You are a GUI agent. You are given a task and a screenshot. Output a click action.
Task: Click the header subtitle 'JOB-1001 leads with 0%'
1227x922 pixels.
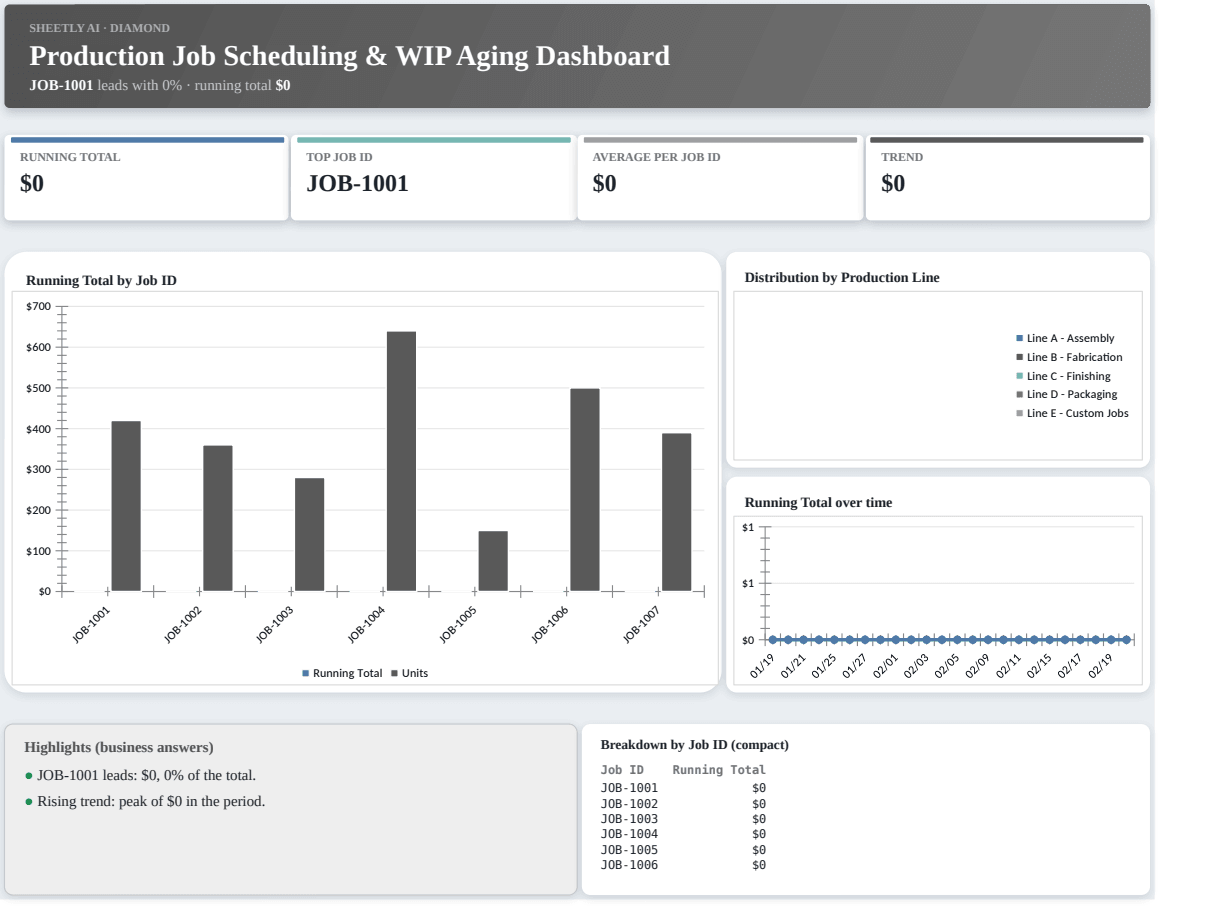[107, 85]
